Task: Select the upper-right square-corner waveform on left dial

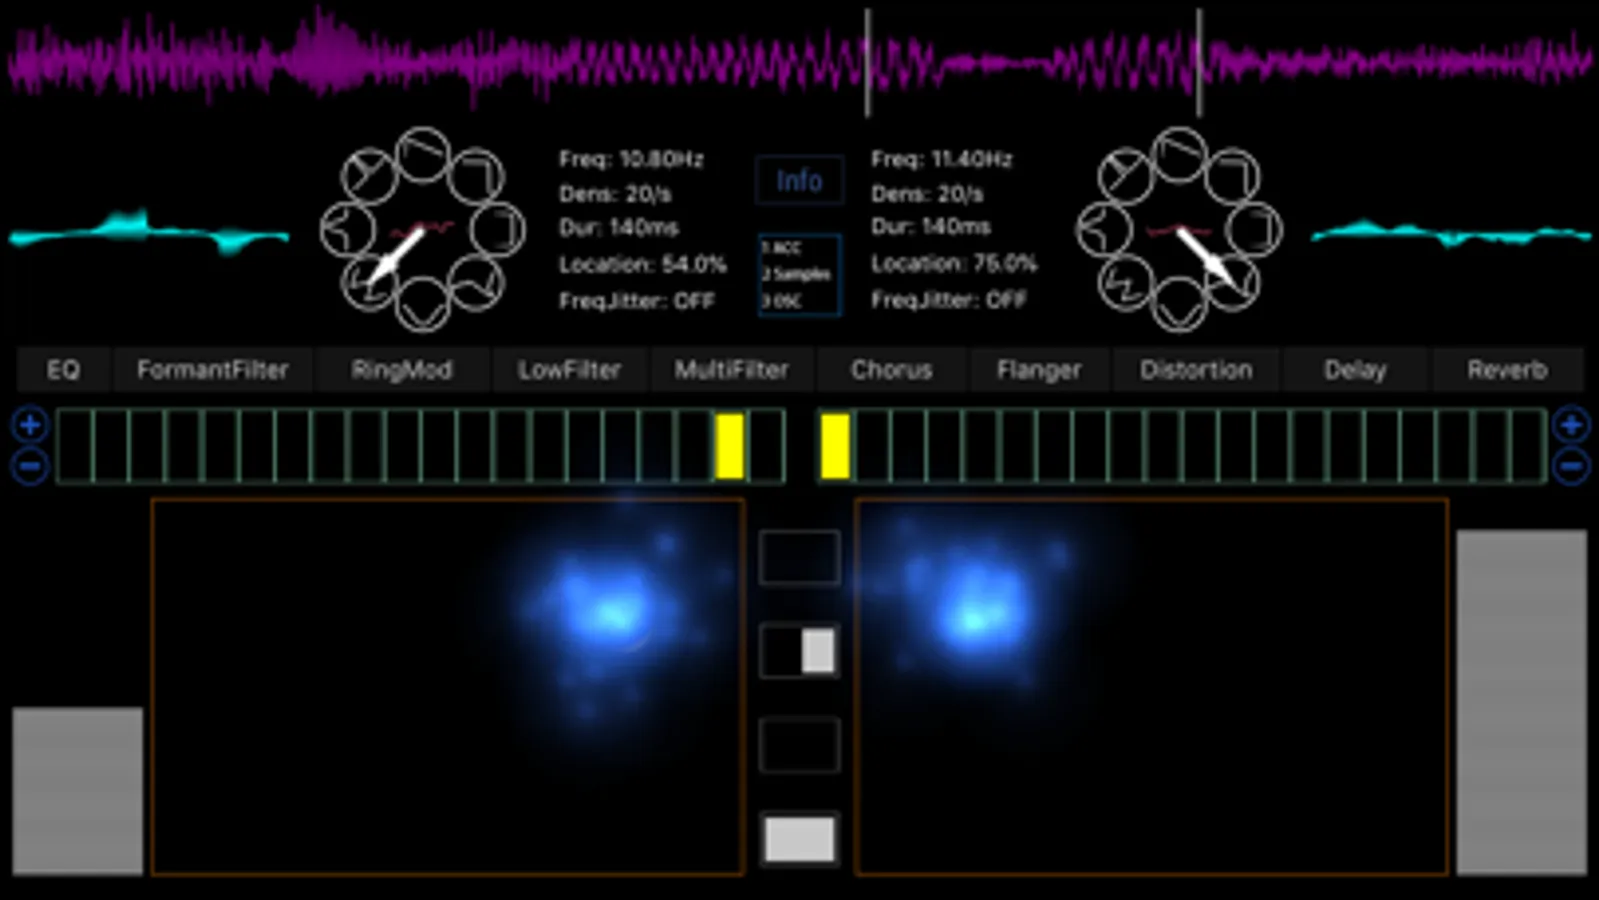Action: [x=476, y=177]
